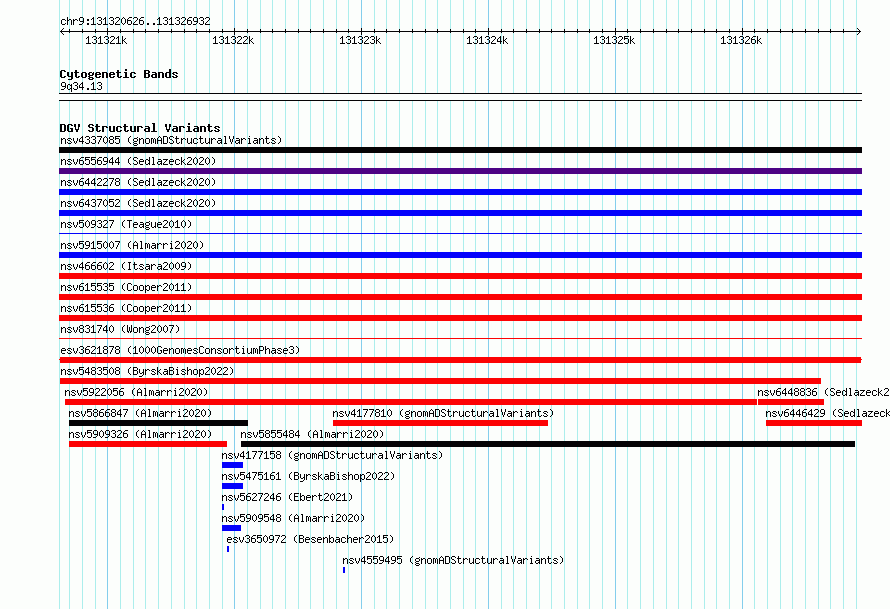Click the chr9:131320626..131326932 coordinate label
This screenshot has width=890, height=609.
135,21
